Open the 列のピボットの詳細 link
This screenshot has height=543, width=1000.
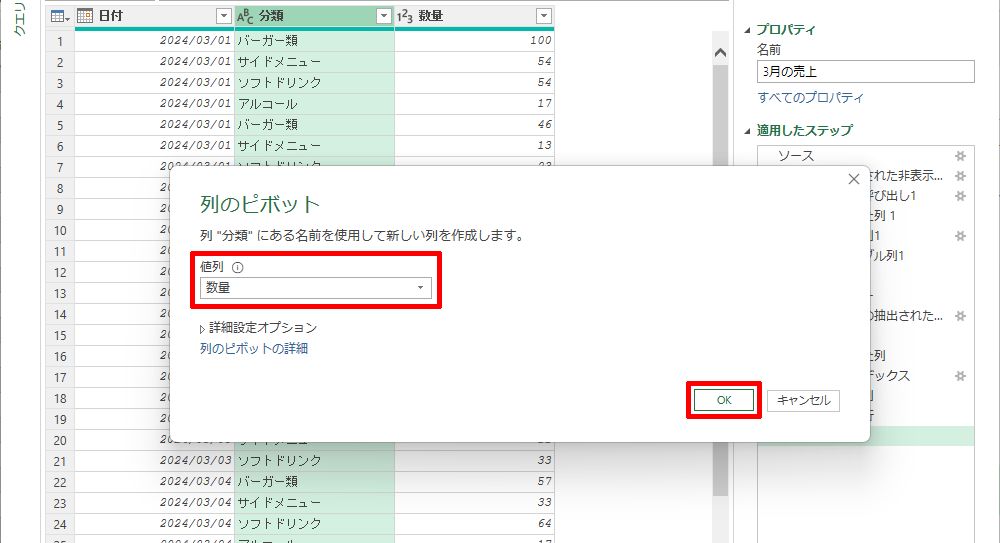tap(254, 349)
